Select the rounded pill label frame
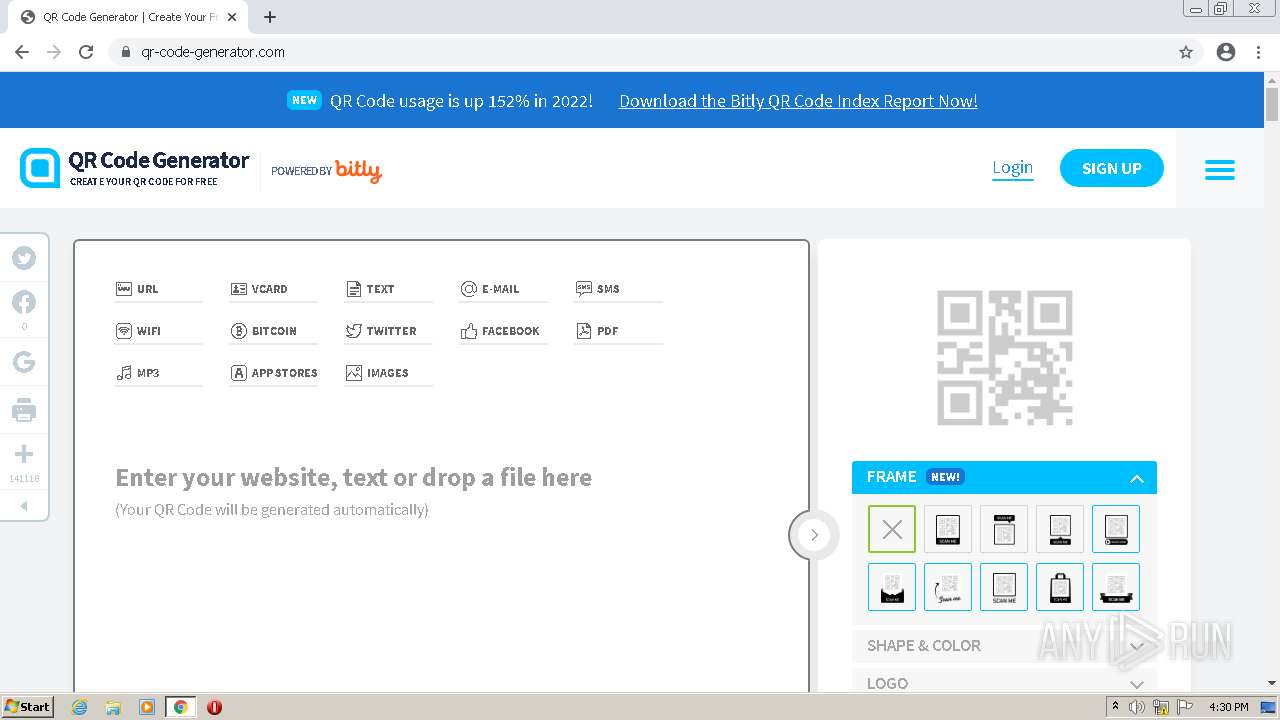1280x720 pixels. (1116, 529)
